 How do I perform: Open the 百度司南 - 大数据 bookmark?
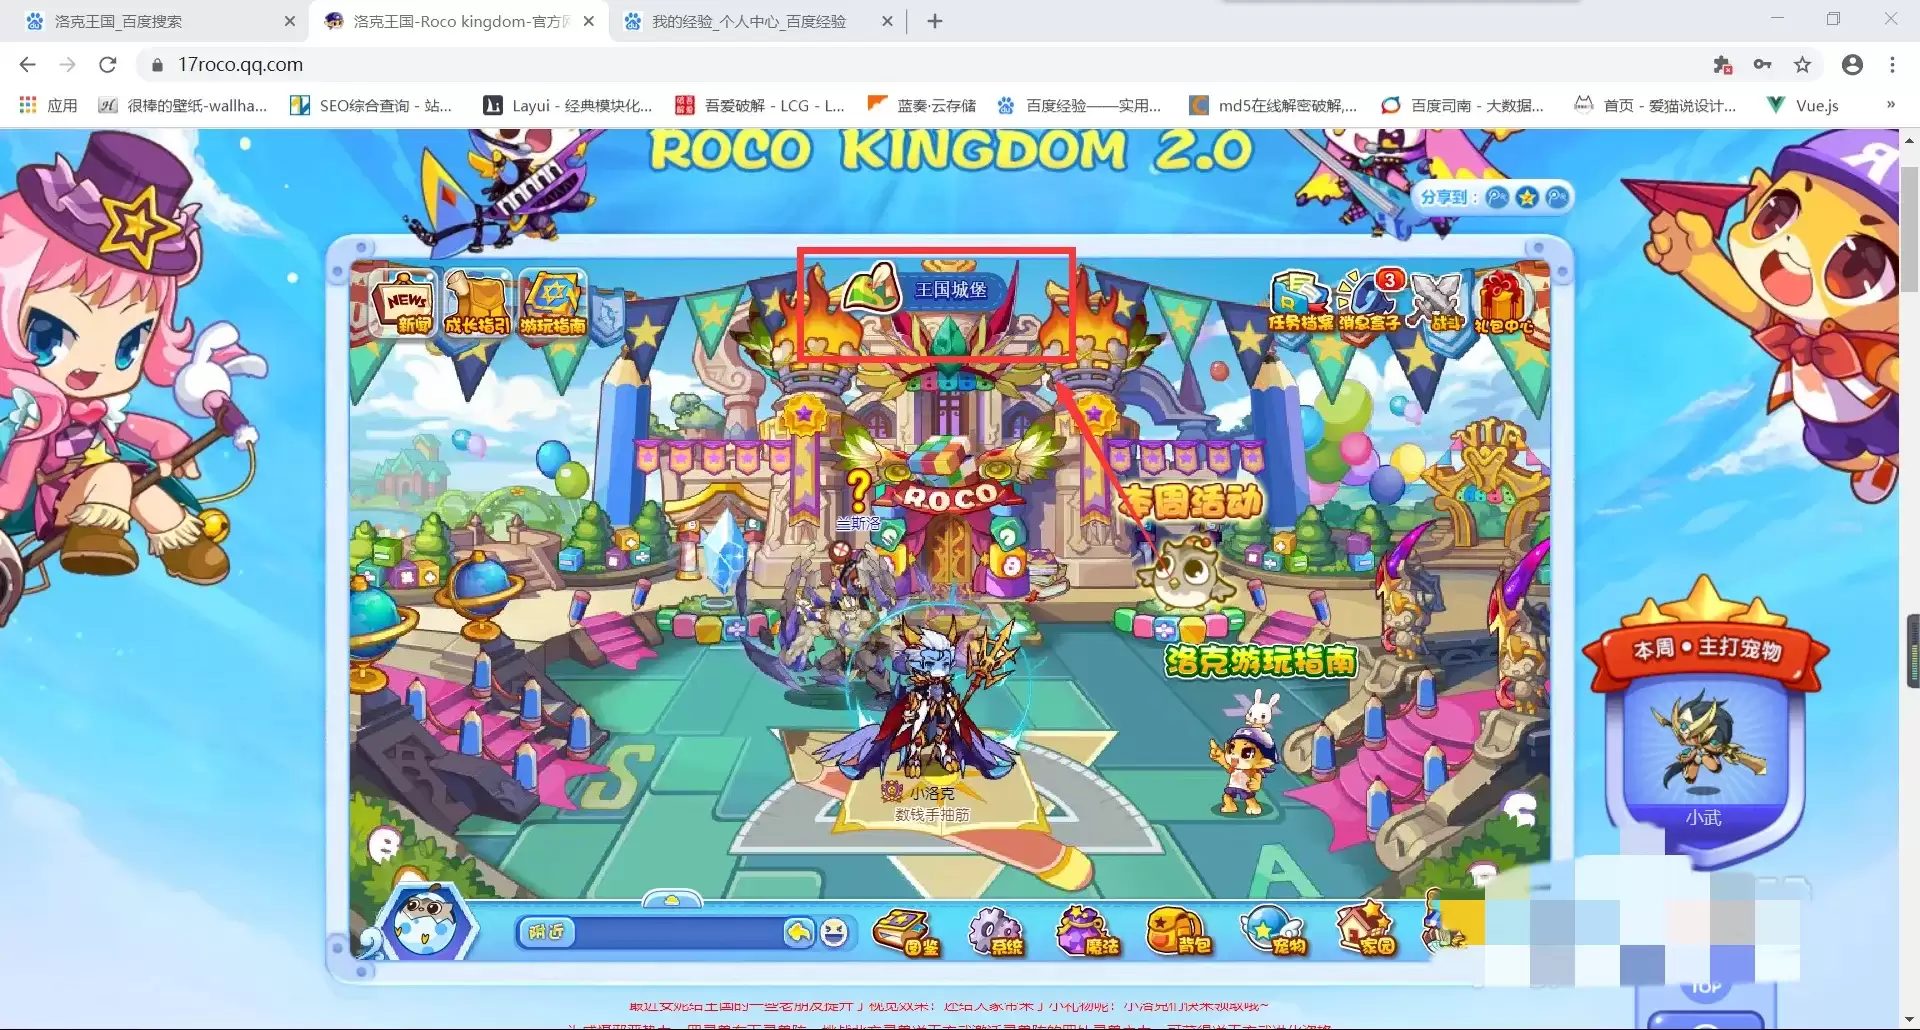click(1462, 105)
